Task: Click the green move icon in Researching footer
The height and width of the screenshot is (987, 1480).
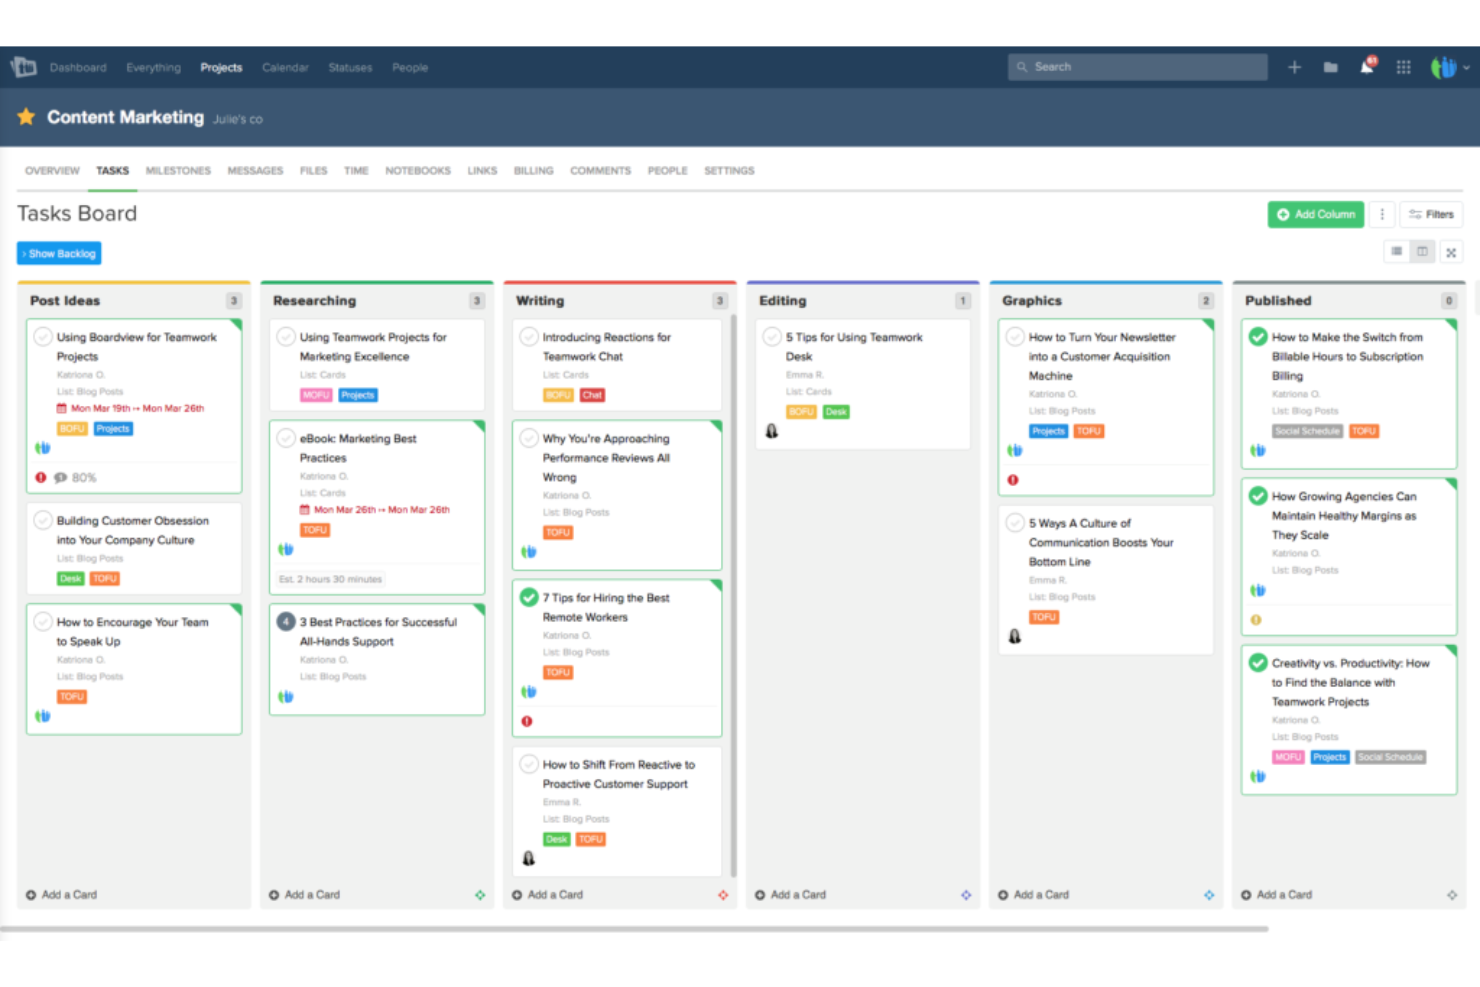Action: pos(480,895)
